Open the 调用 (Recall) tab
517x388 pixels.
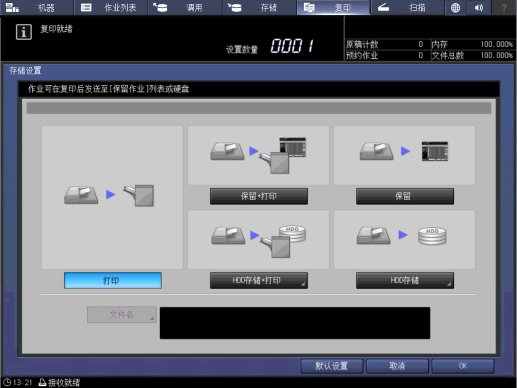[185, 7]
